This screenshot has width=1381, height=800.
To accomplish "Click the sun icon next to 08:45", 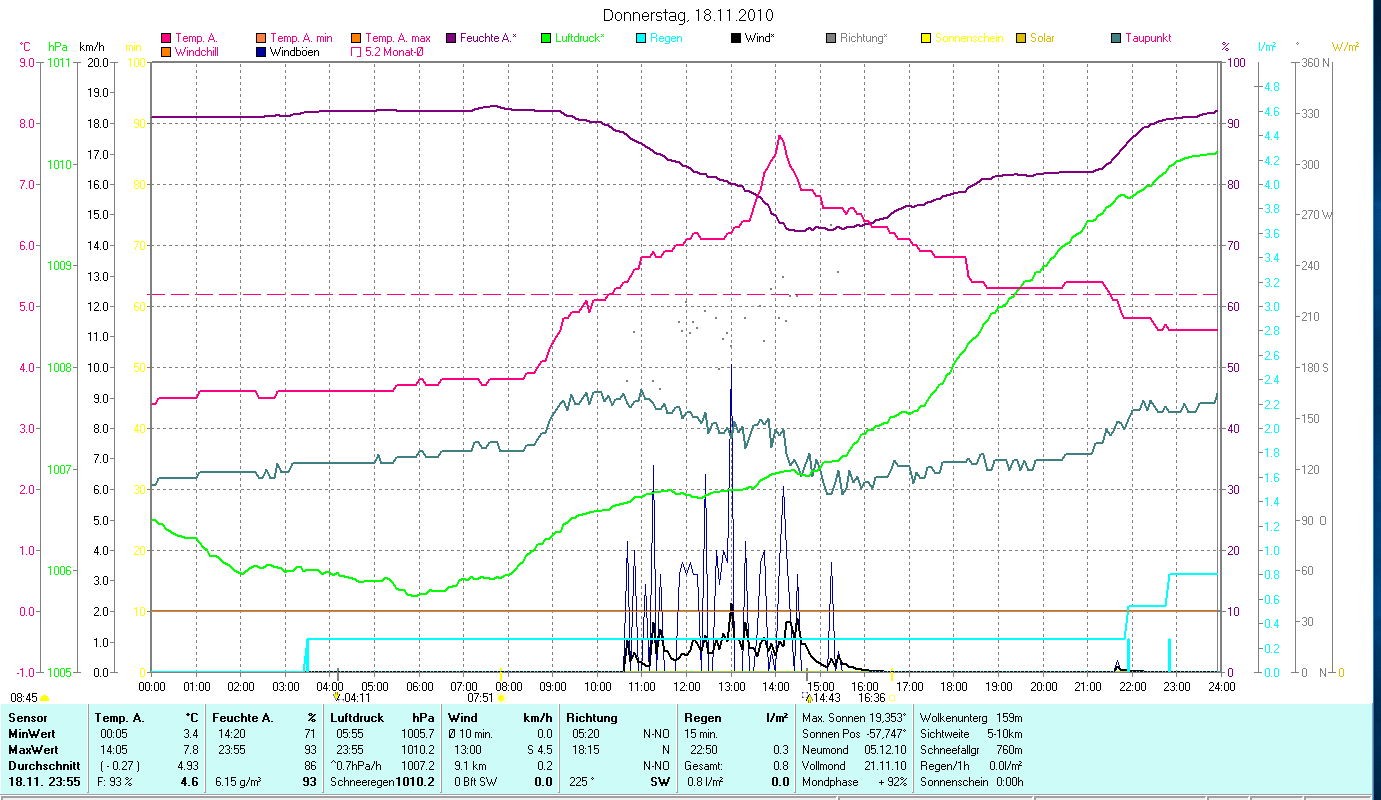I will coord(44,698).
